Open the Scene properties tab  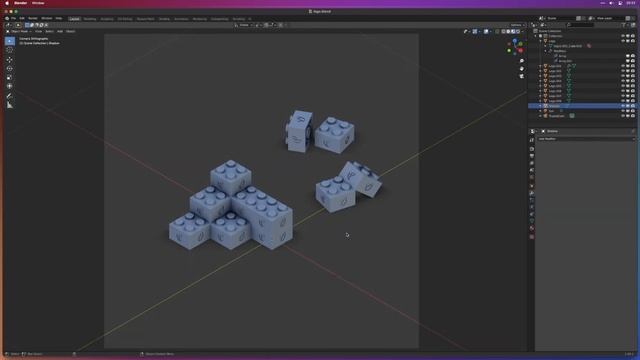[x=532, y=170]
